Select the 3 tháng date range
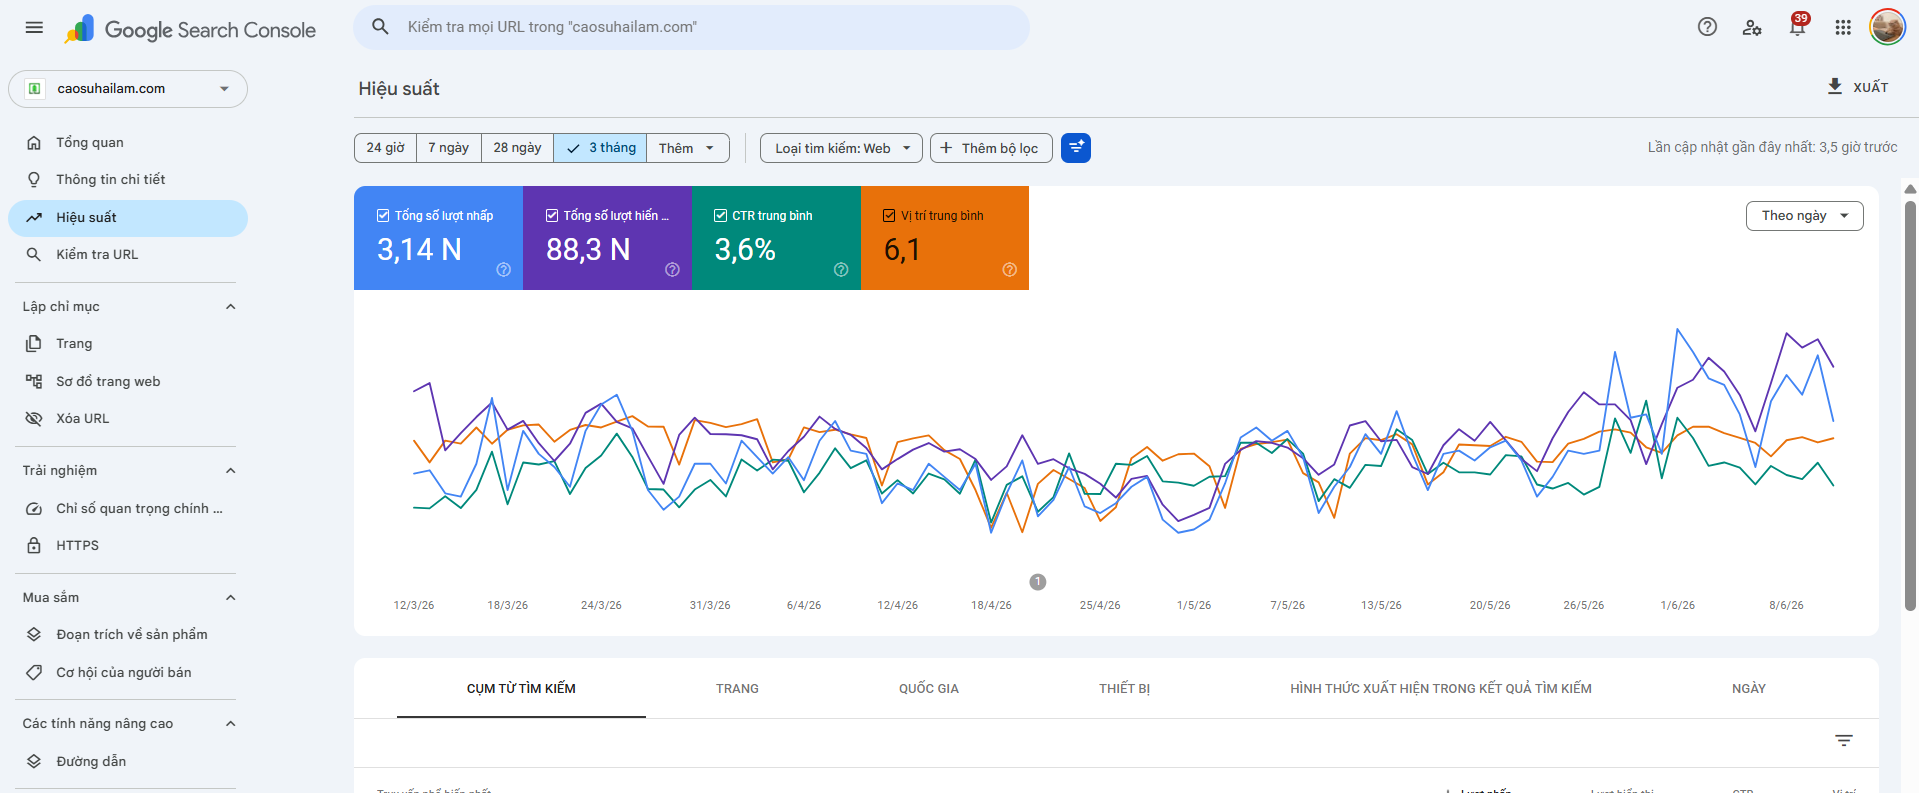Viewport: 1919px width, 793px height. point(600,148)
